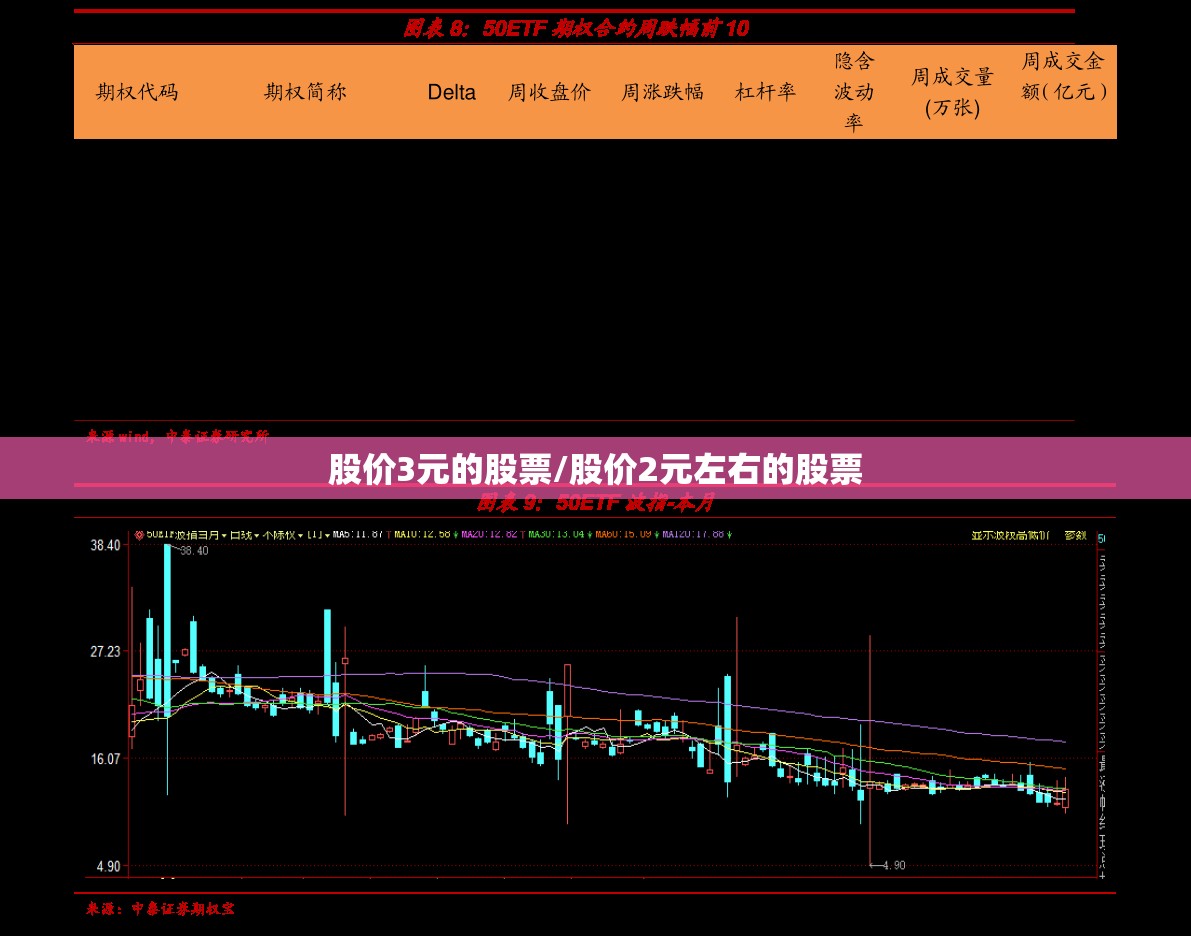Click the 4.90 low-price annotation on chart

[893, 865]
